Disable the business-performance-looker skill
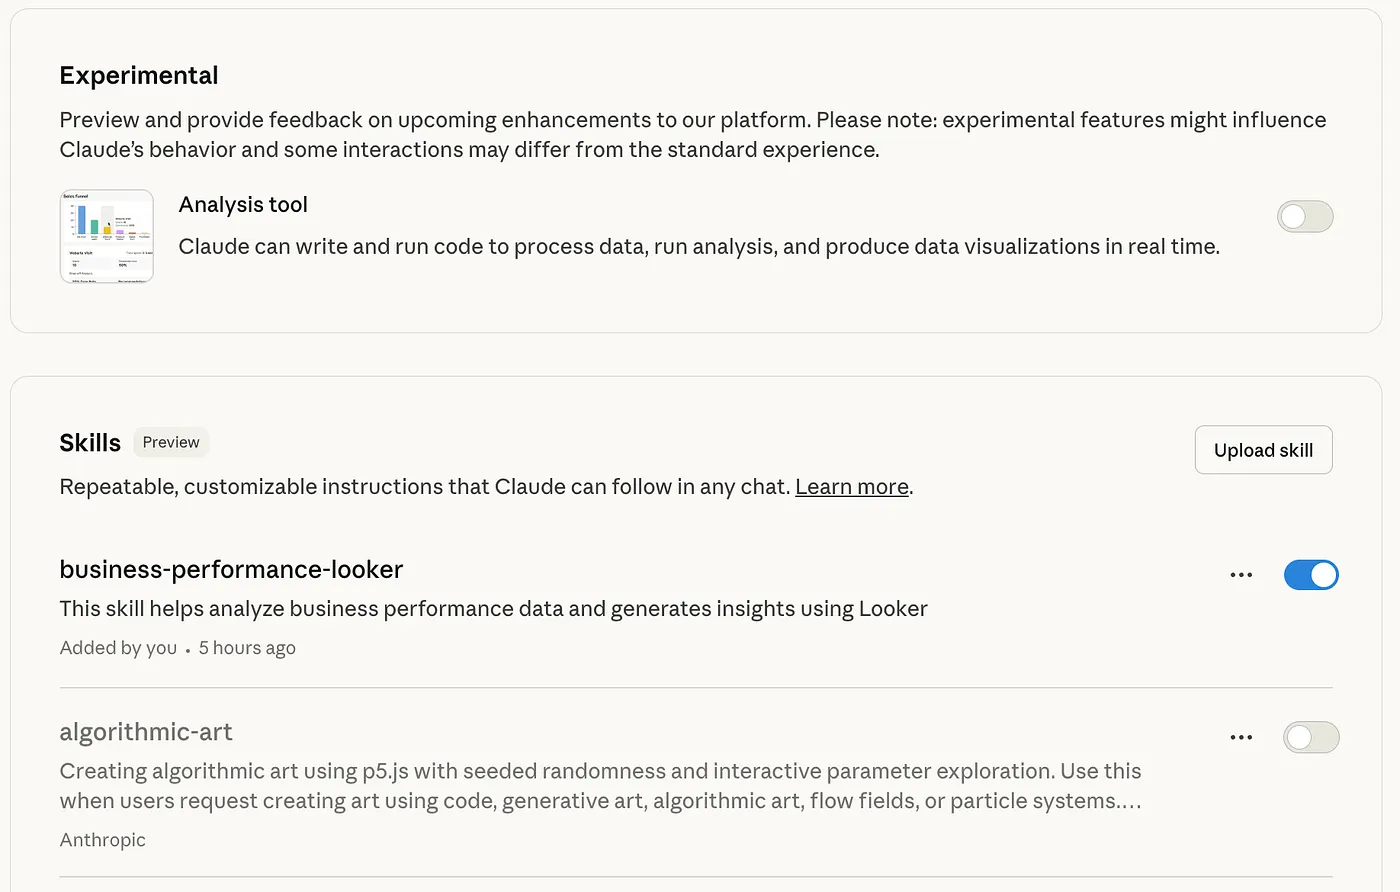 (1311, 574)
